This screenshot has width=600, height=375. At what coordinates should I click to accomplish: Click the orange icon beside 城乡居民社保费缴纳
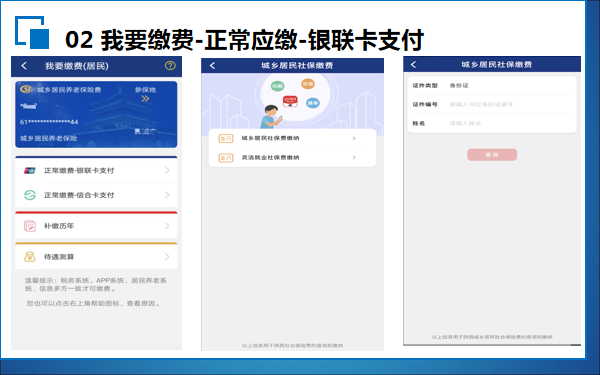(226, 139)
